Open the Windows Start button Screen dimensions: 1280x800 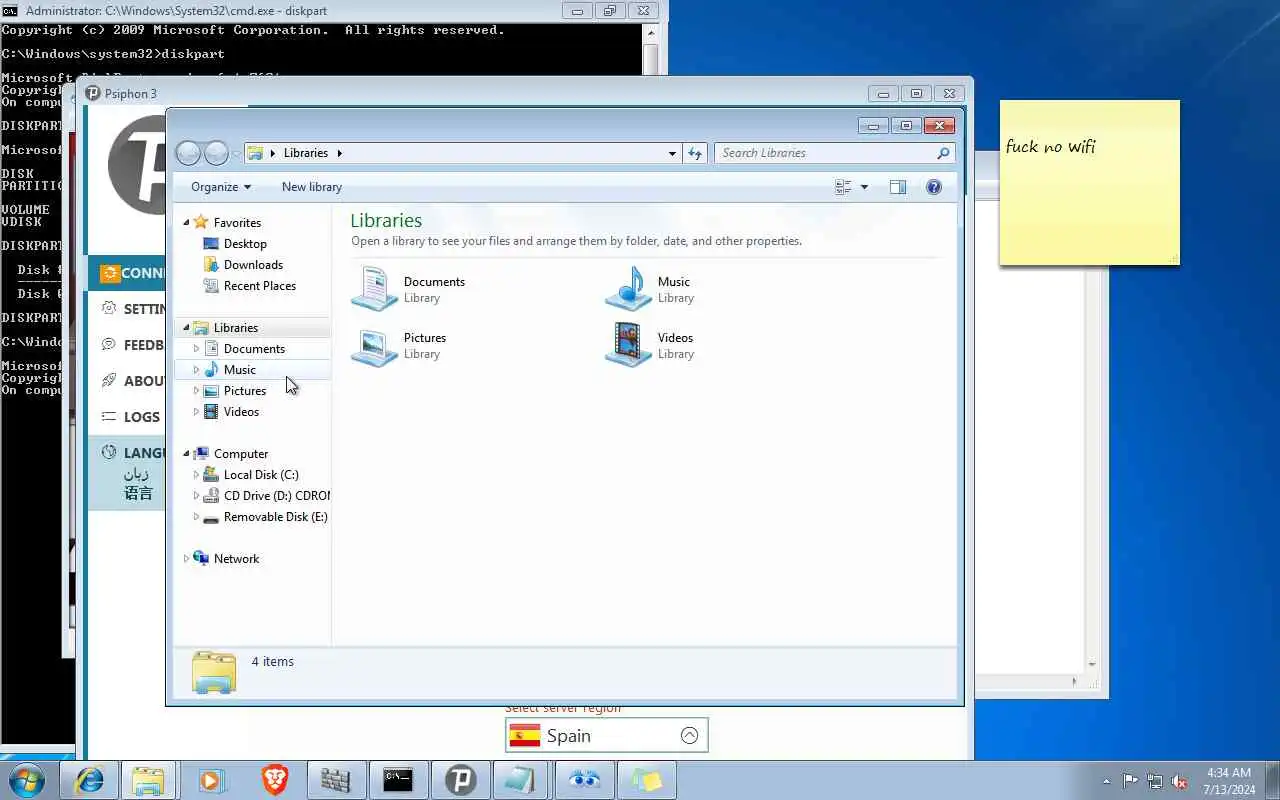point(26,780)
